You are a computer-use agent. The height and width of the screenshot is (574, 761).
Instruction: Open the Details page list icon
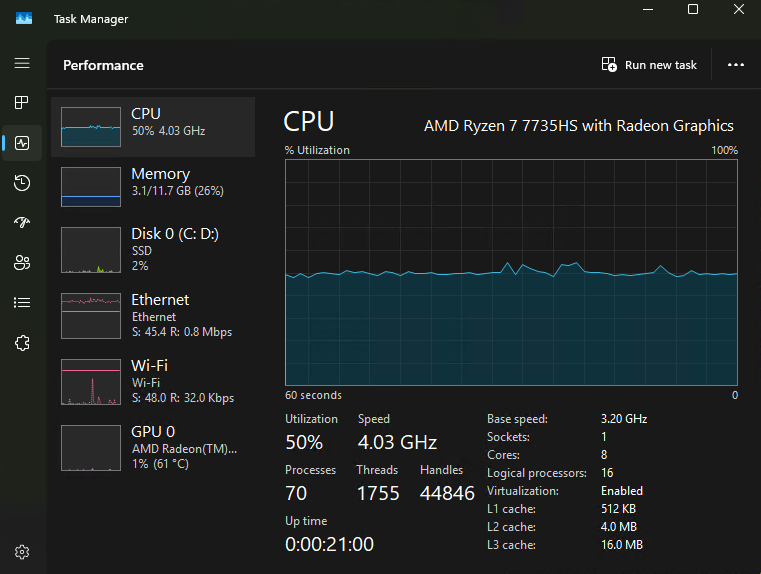point(22,303)
